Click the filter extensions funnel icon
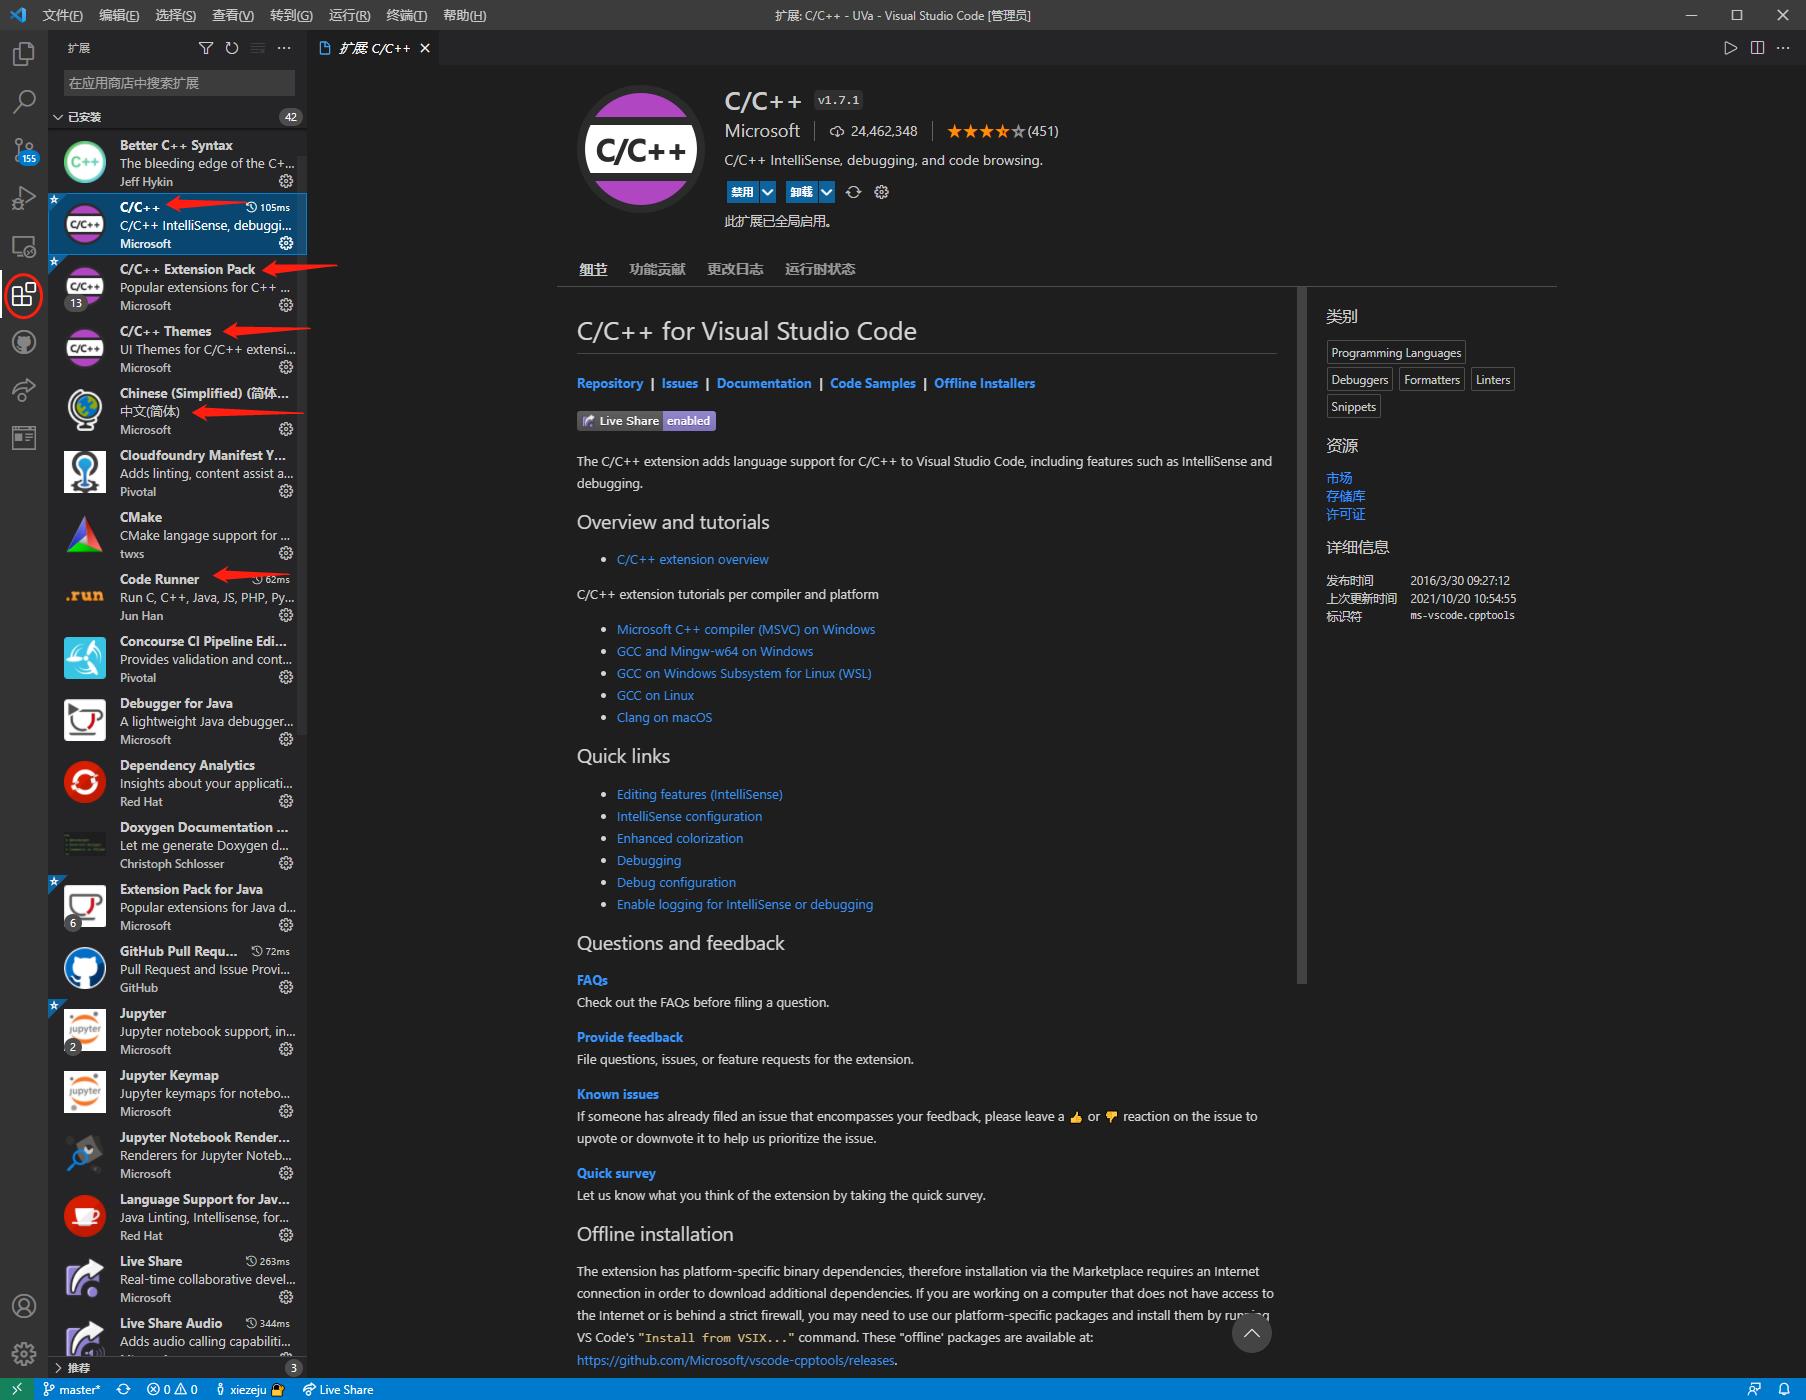This screenshot has width=1806, height=1400. click(x=206, y=48)
